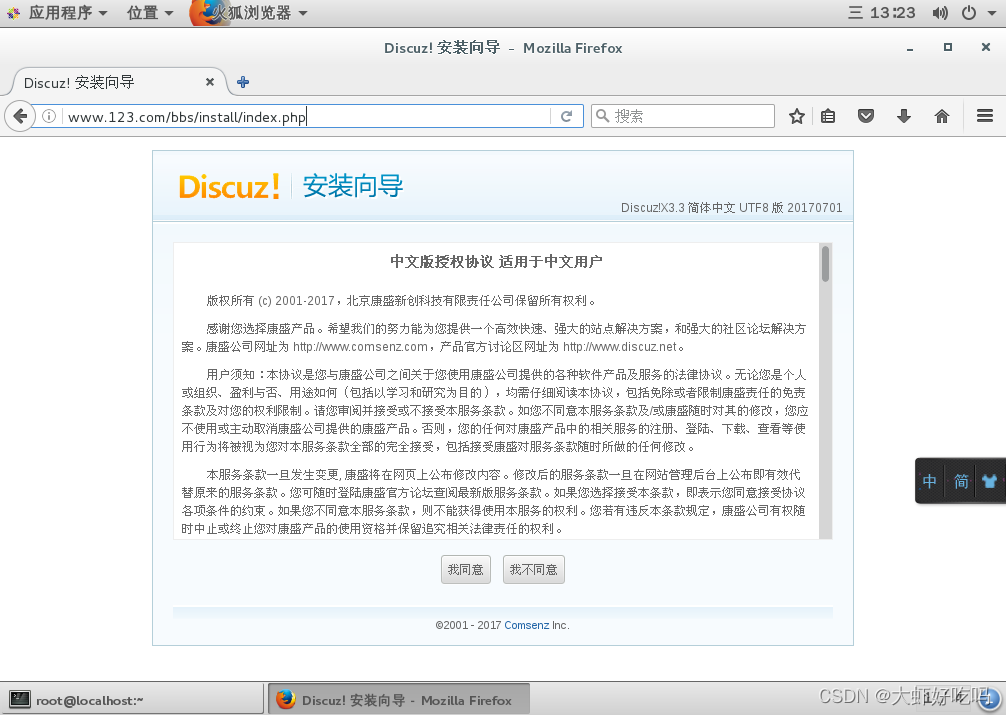The height and width of the screenshot is (715, 1006).
Task: Click the shirt skin icon on input toolbar
Action: 989,481
